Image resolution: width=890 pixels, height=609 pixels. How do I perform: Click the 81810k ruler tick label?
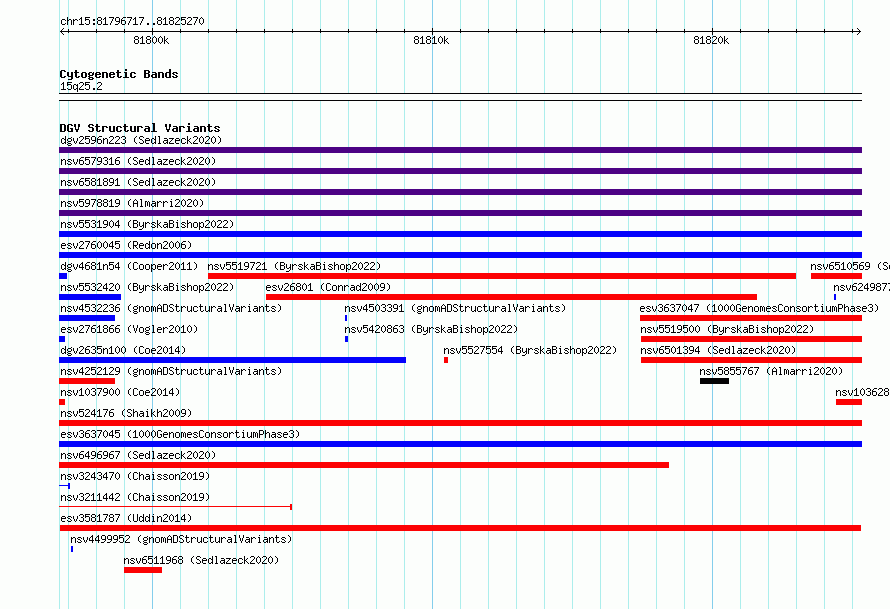(x=431, y=40)
